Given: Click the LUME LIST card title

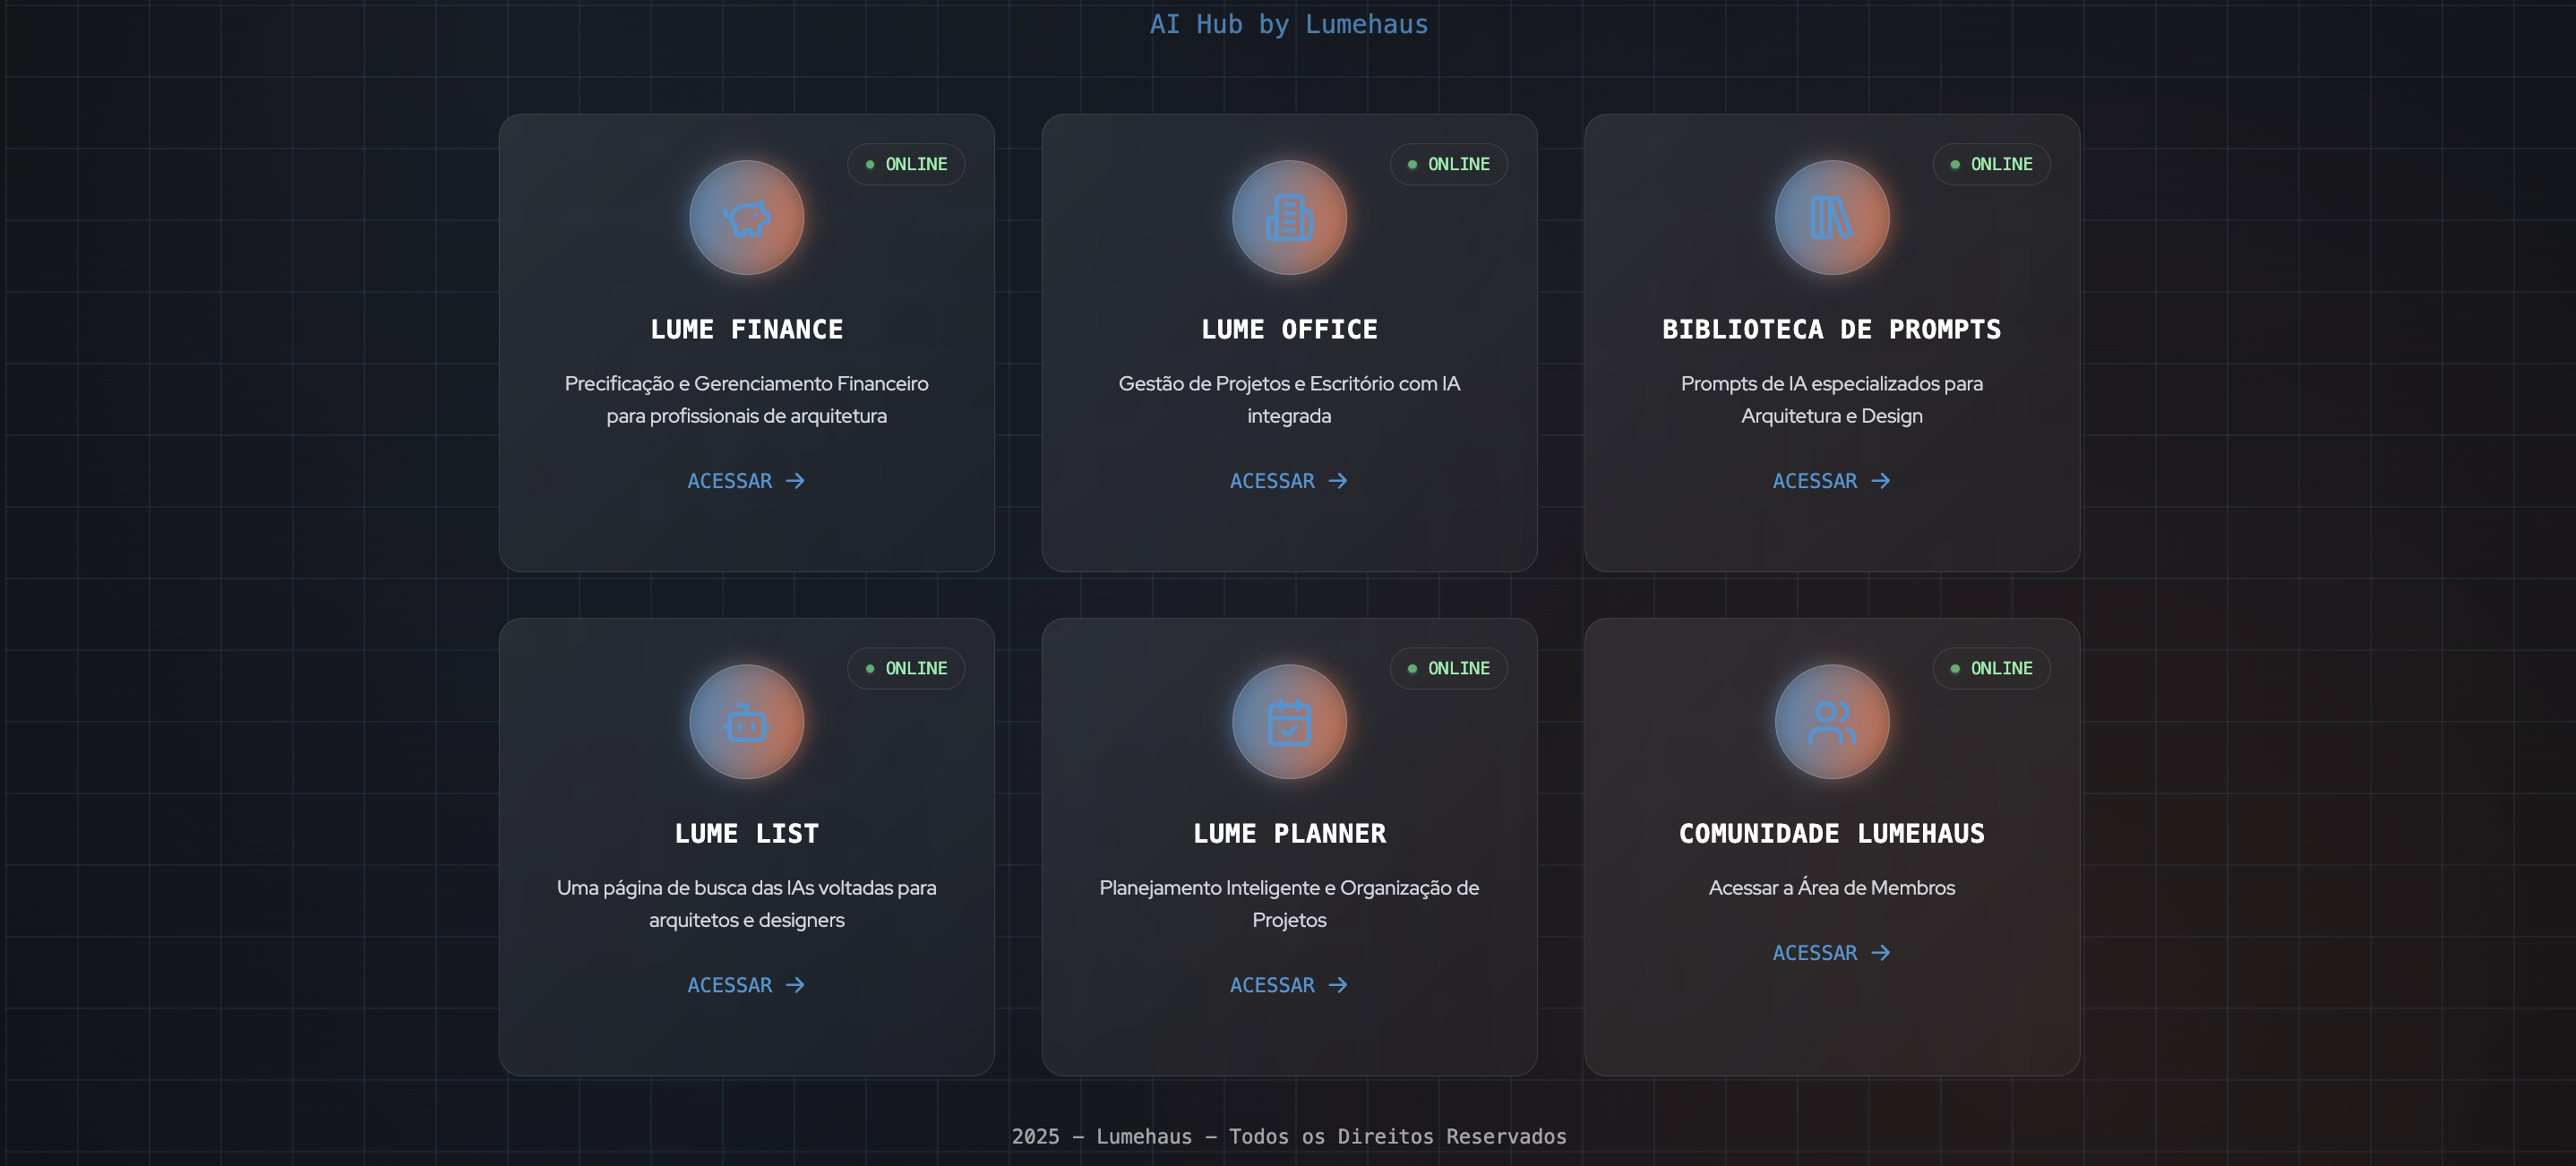Looking at the screenshot, I should 746,833.
